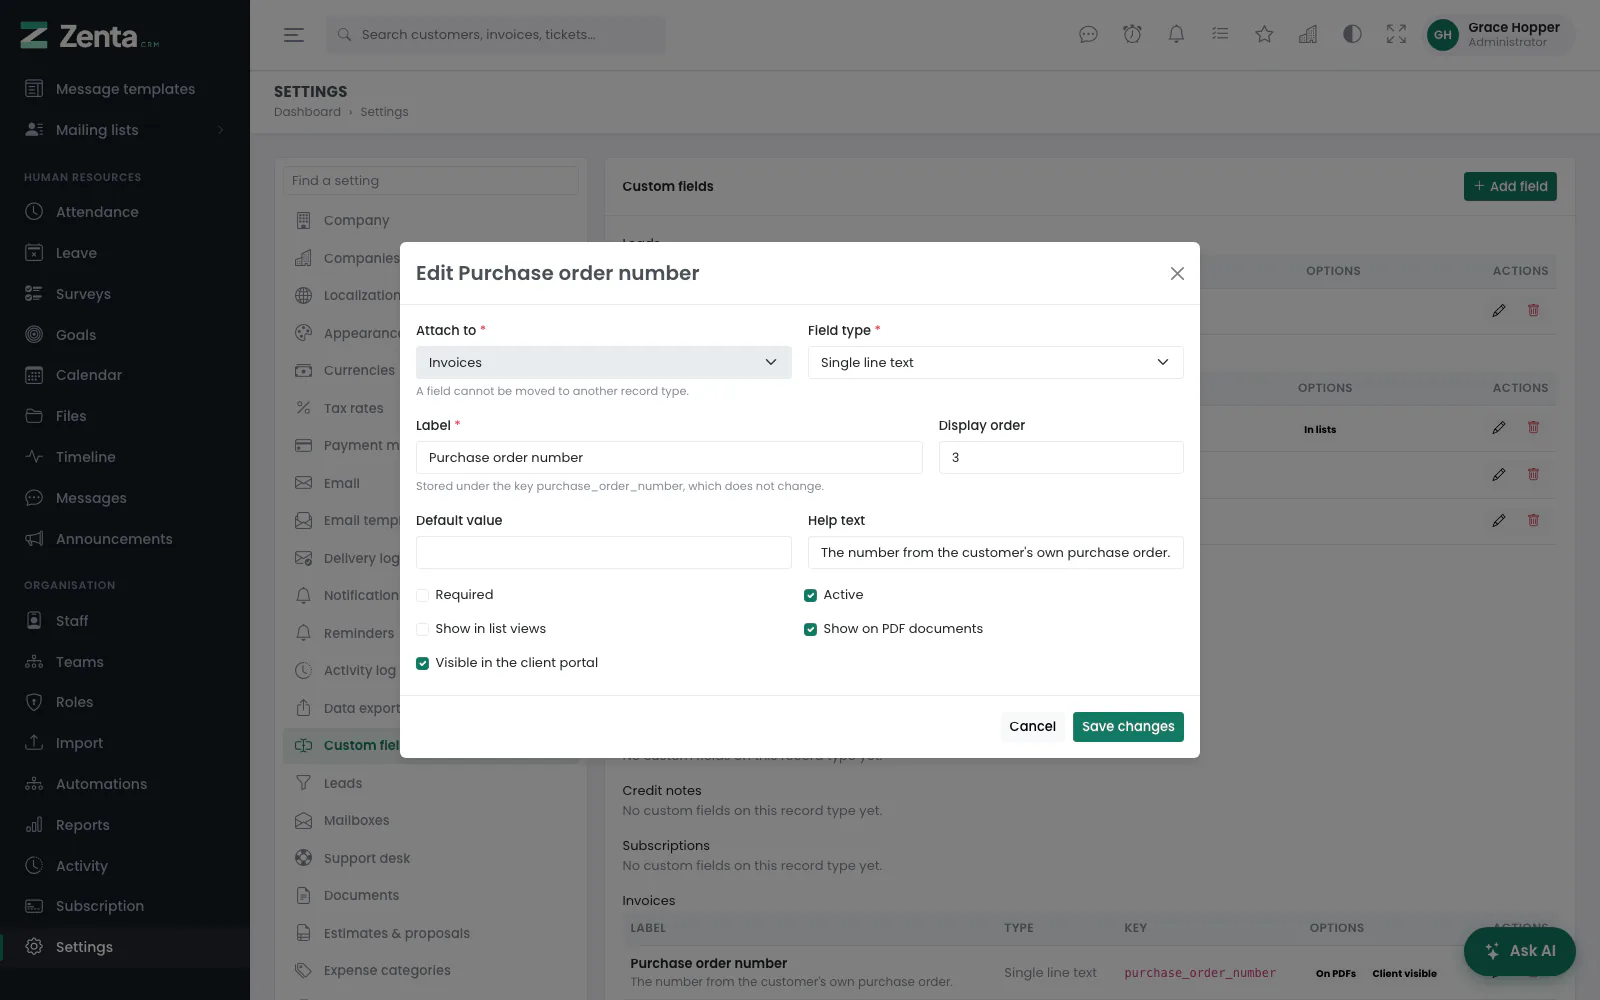
Task: Toggle dark mode contrast icon
Action: [x=1352, y=35]
